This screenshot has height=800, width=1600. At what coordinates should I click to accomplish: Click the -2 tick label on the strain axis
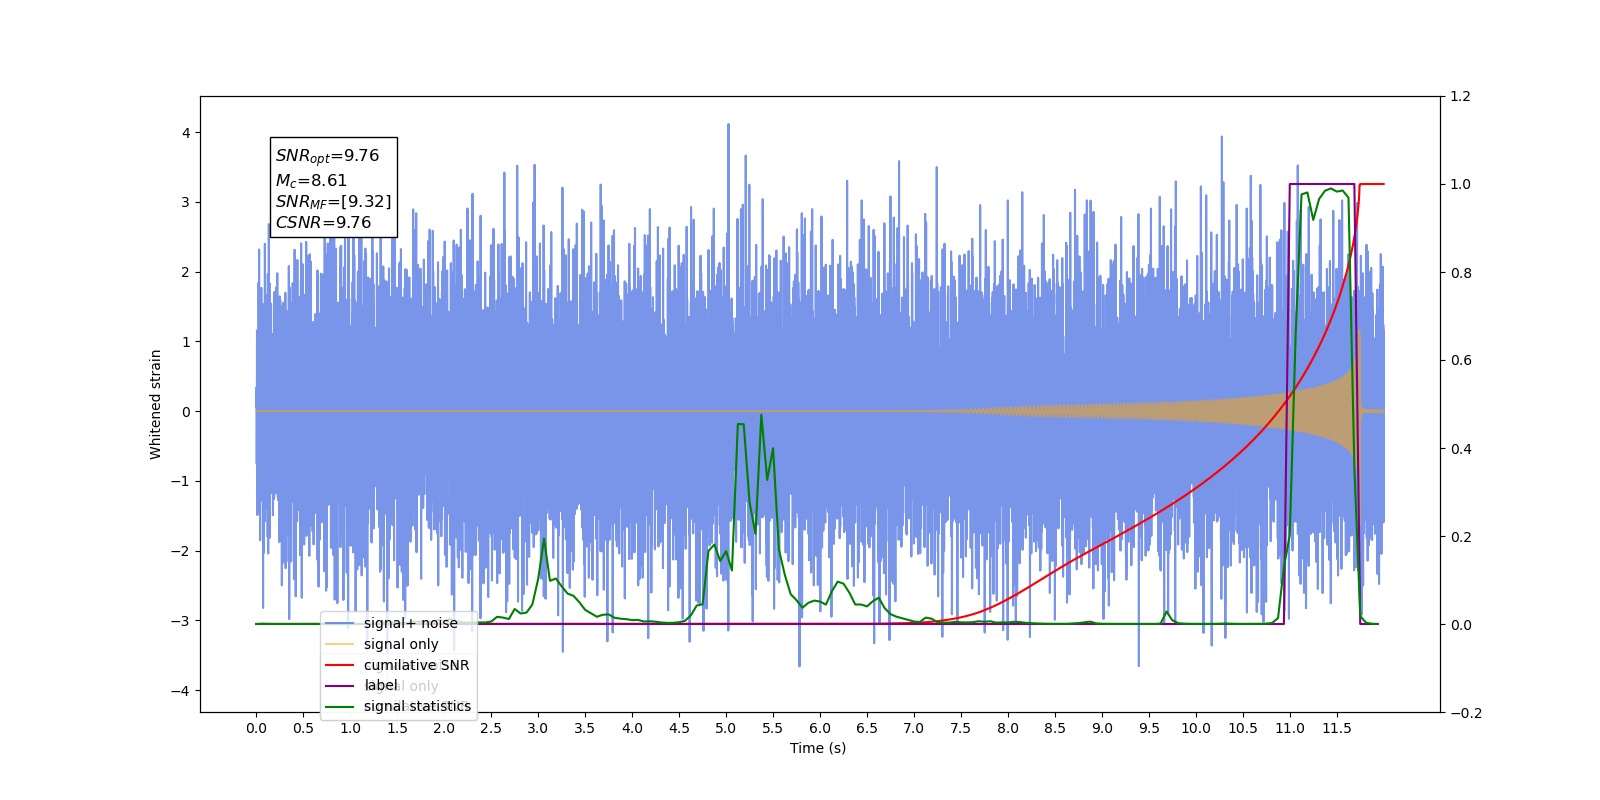point(180,551)
